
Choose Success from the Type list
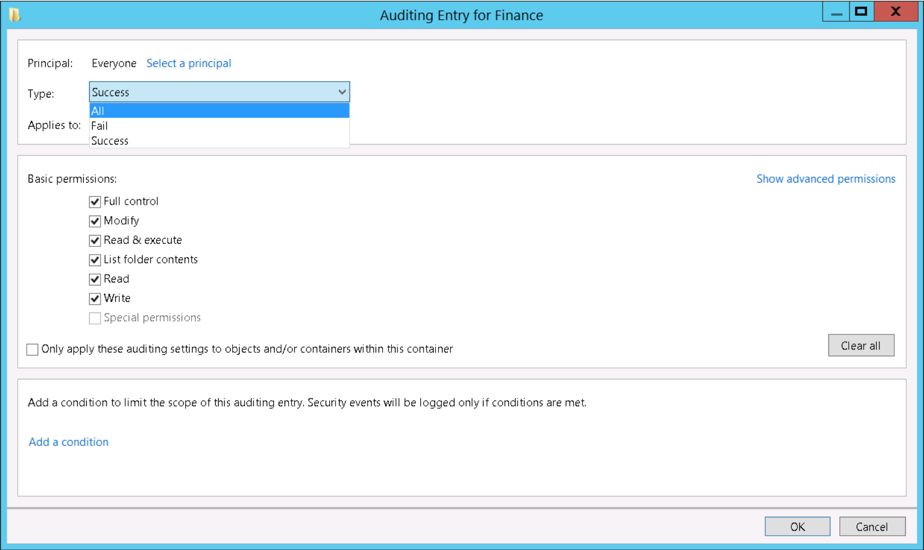[x=219, y=141]
